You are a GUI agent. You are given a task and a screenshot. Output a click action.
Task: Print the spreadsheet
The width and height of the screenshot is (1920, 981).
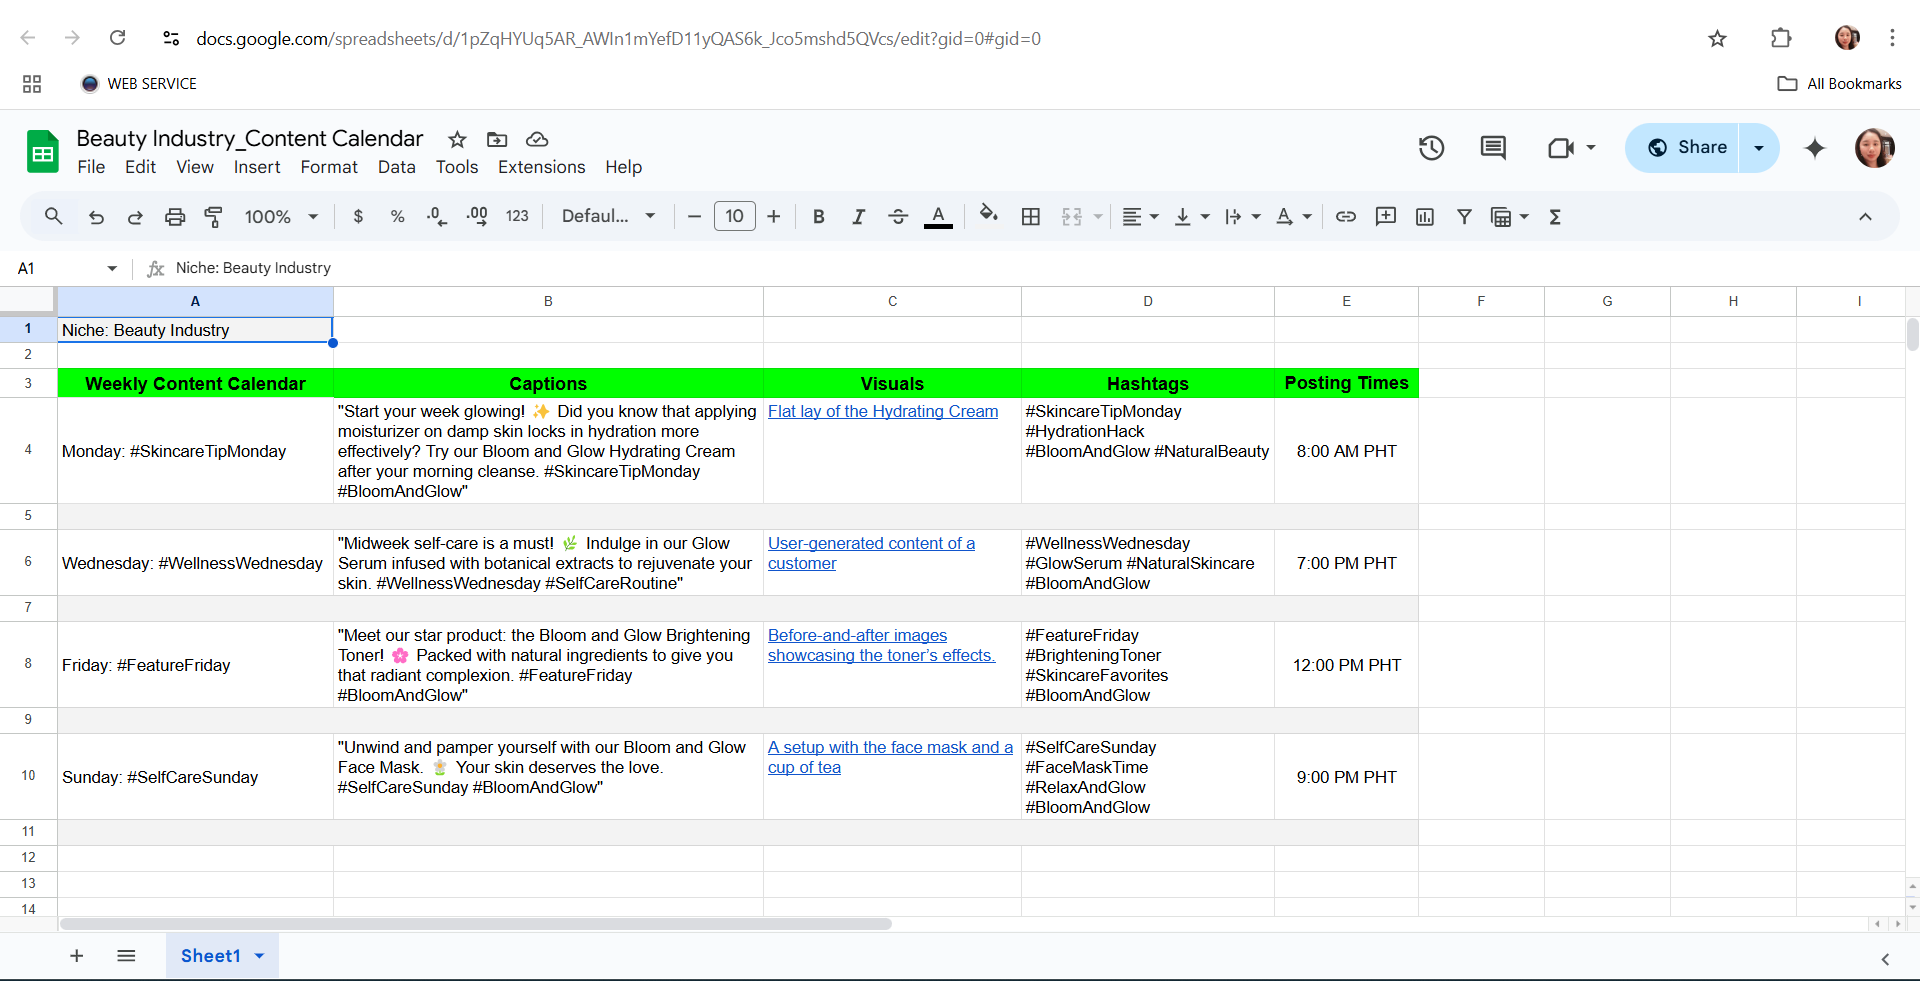pos(175,216)
